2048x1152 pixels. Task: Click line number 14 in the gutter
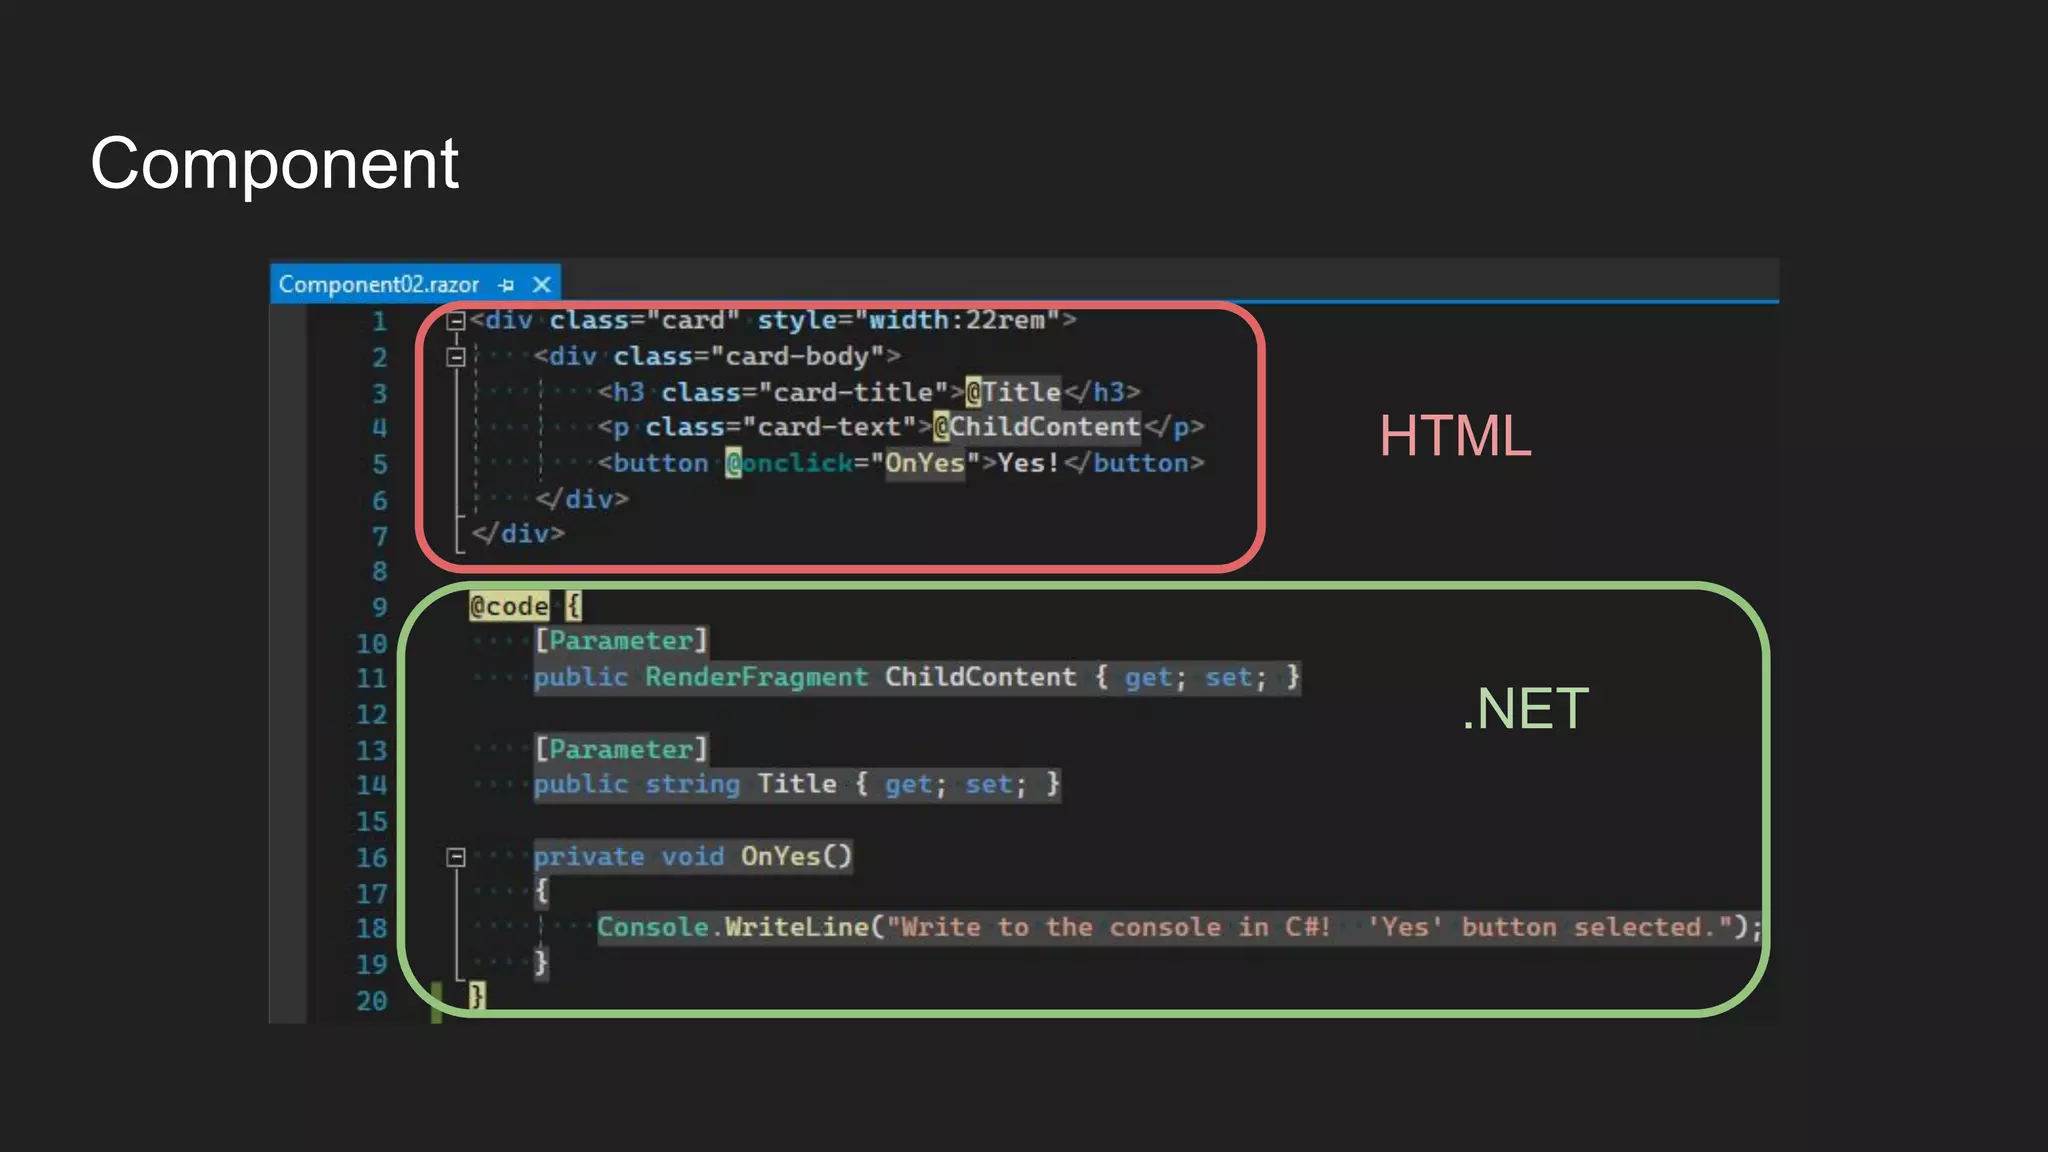[372, 786]
